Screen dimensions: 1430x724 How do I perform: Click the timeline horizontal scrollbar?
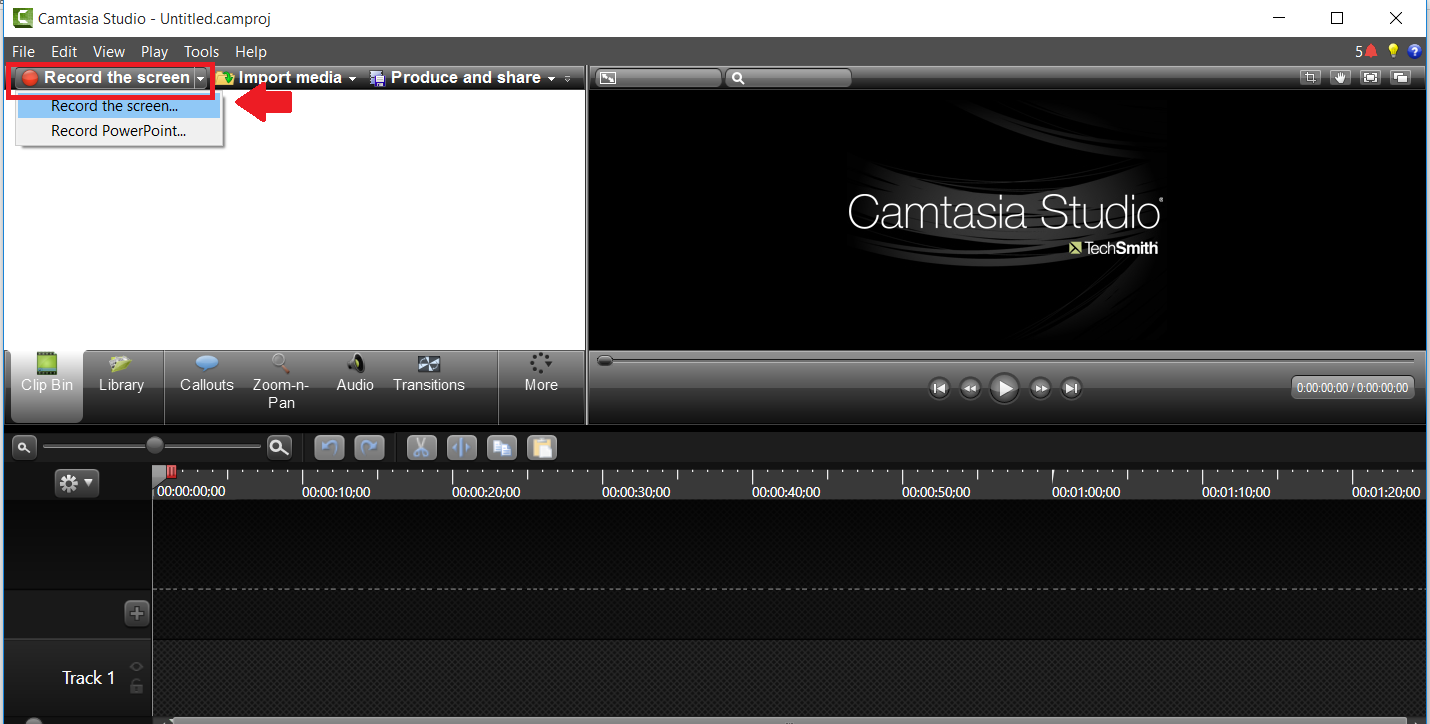coord(790,719)
